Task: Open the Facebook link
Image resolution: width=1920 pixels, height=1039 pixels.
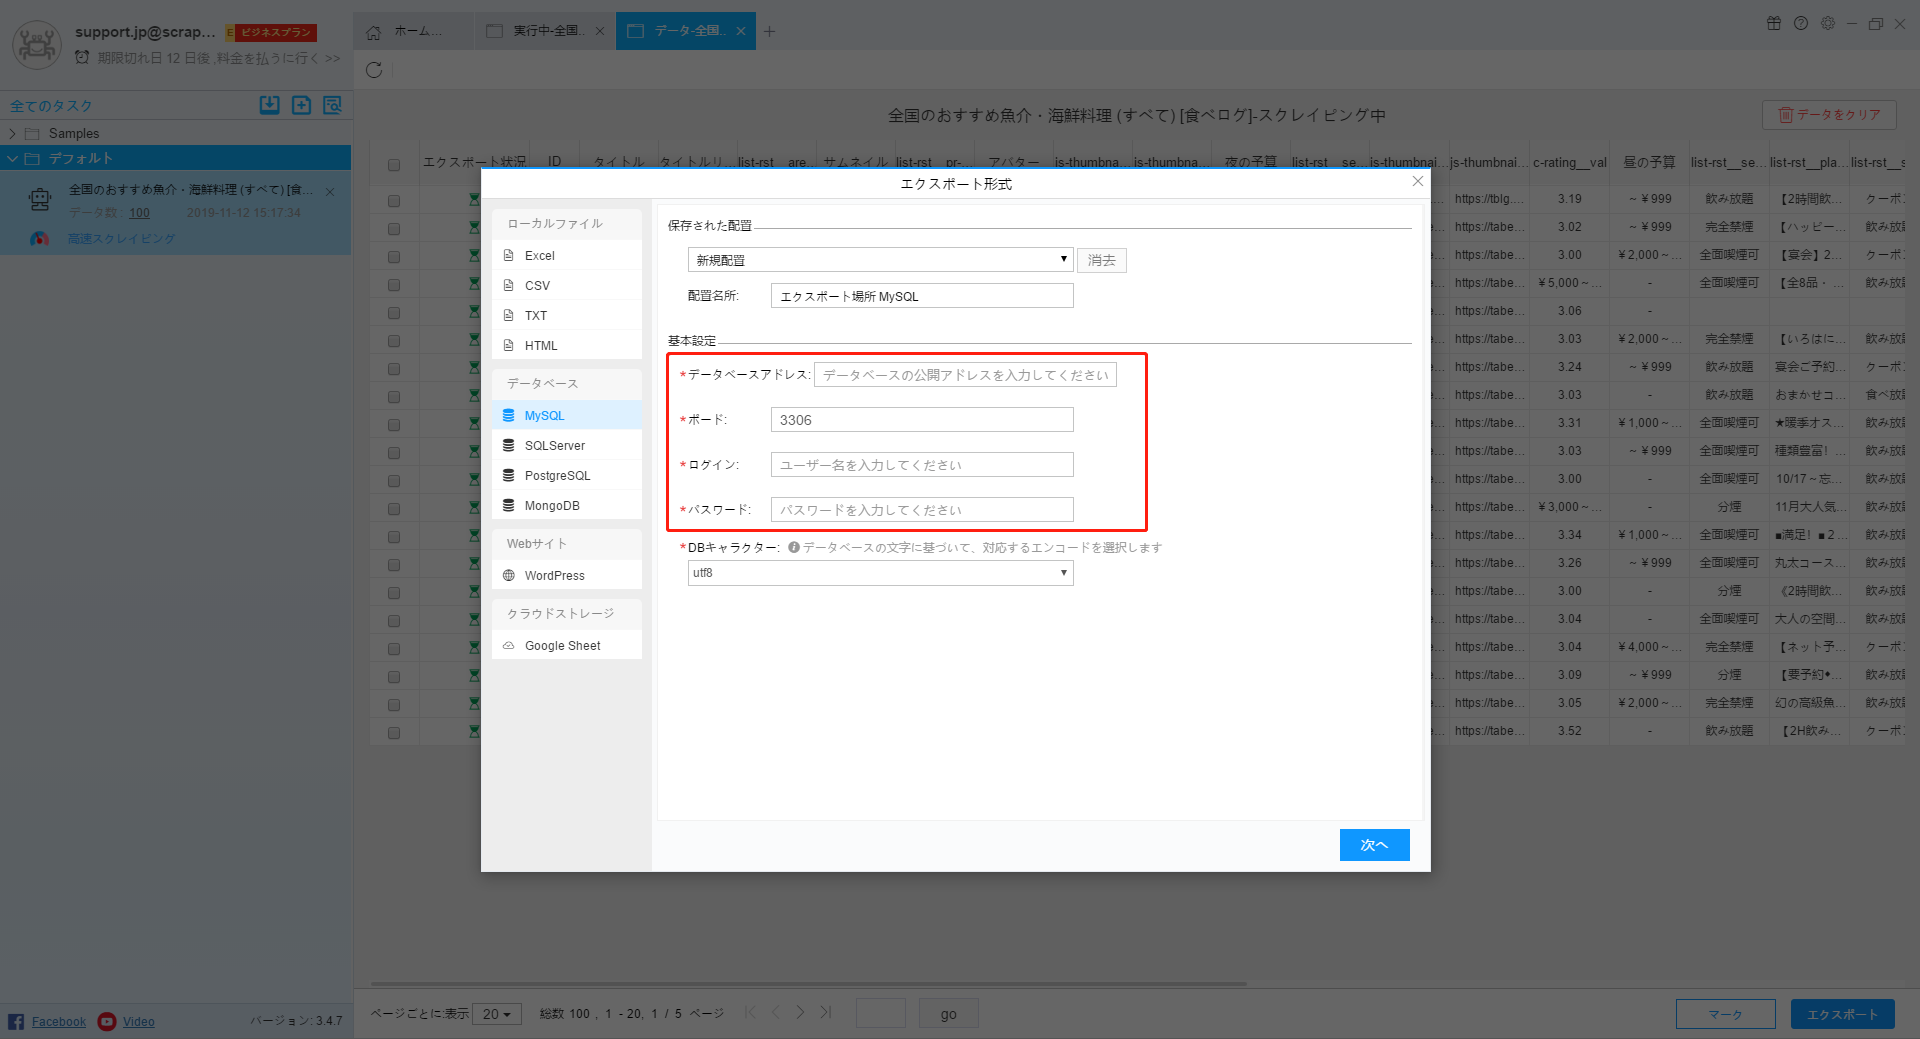Action: click(59, 1022)
